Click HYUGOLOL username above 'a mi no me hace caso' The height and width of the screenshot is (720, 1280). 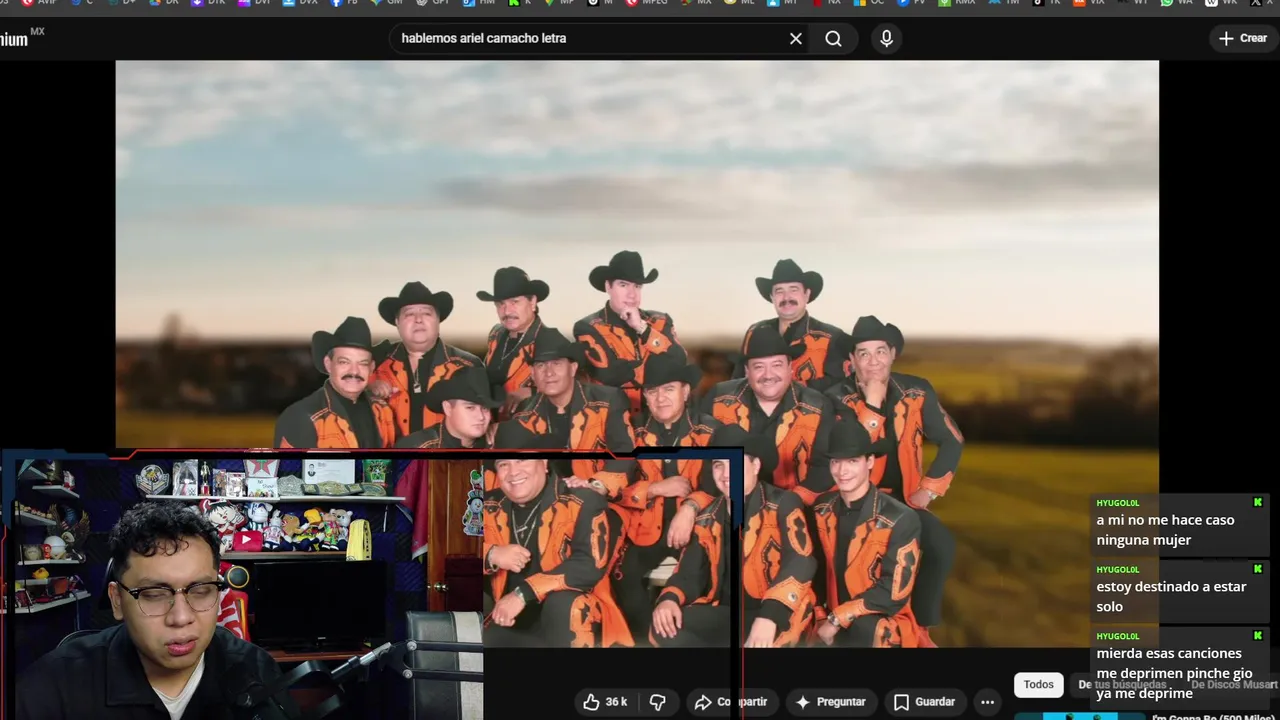[x=1117, y=503]
